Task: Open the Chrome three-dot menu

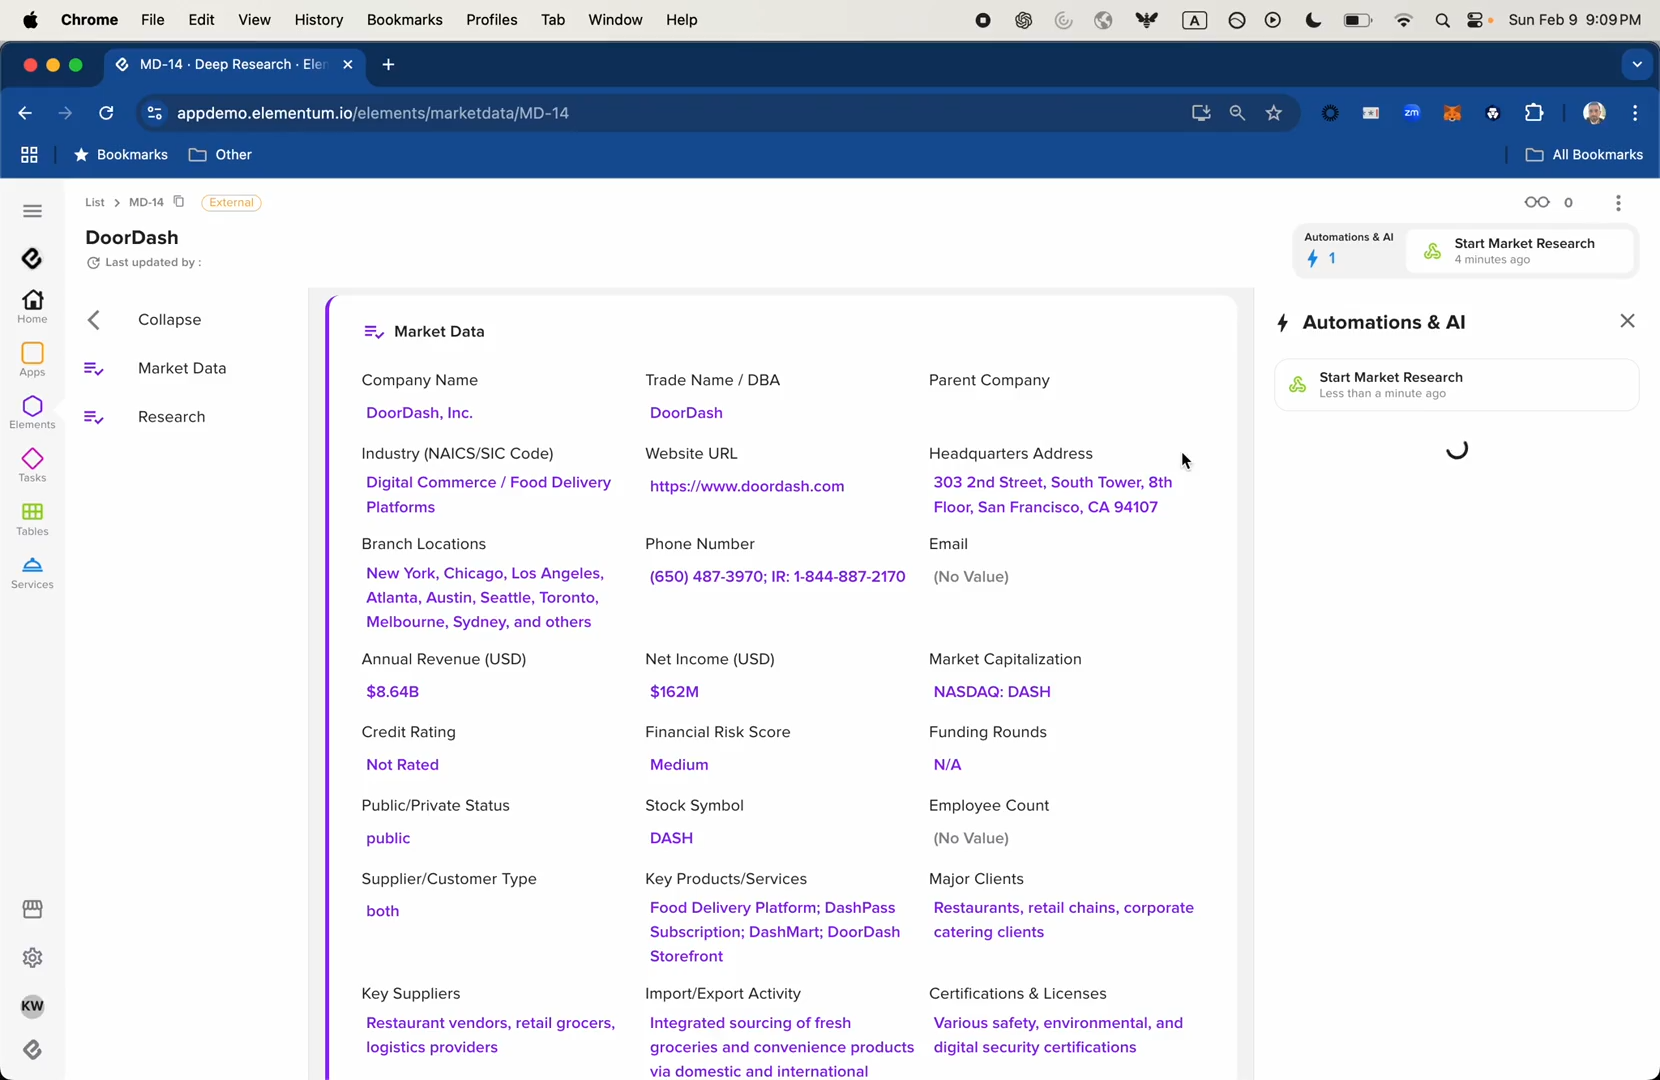Action: coord(1635,113)
